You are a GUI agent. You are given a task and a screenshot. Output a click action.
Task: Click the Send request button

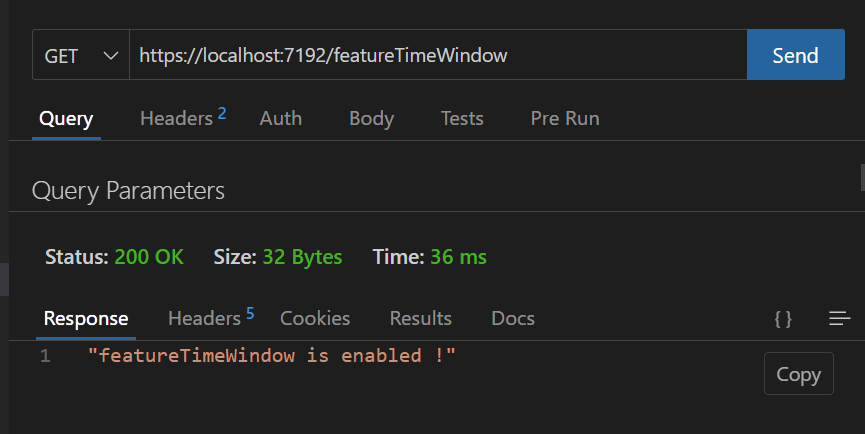(795, 55)
